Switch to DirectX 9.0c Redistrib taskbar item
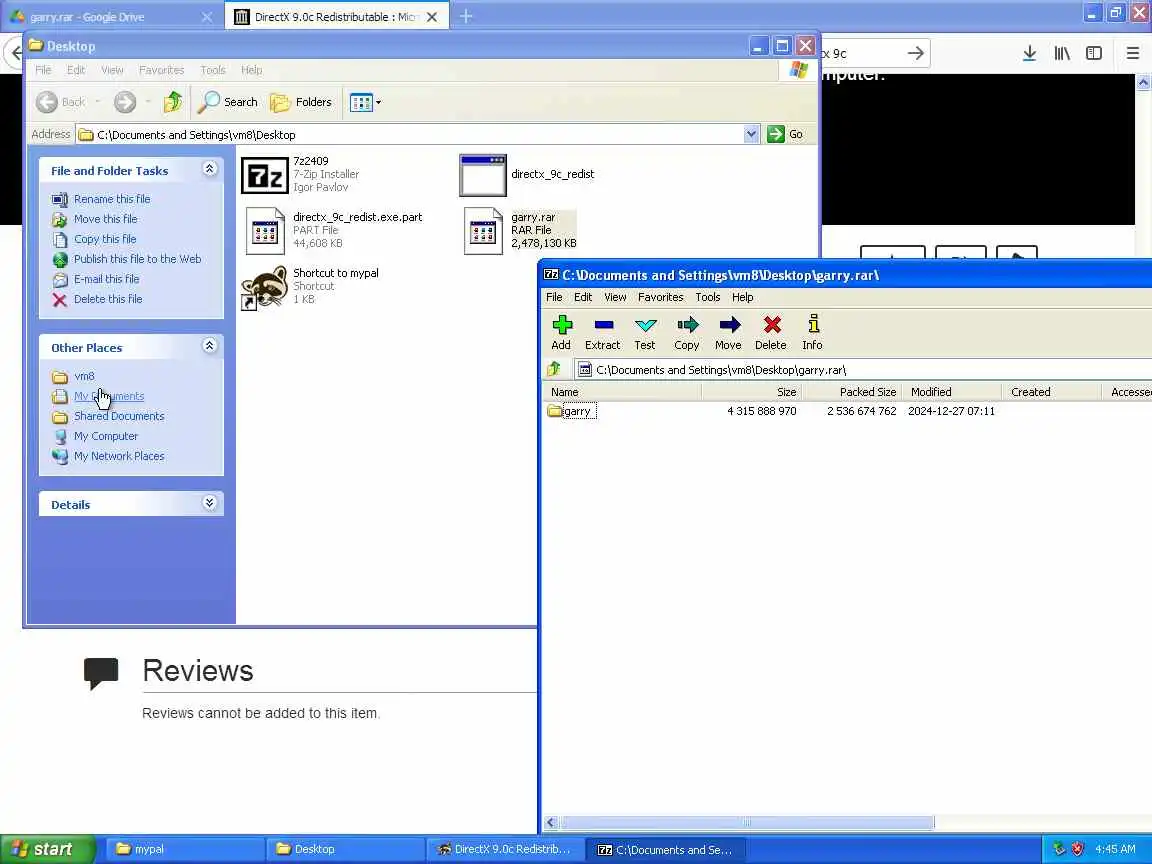1152x864 pixels. click(x=505, y=849)
